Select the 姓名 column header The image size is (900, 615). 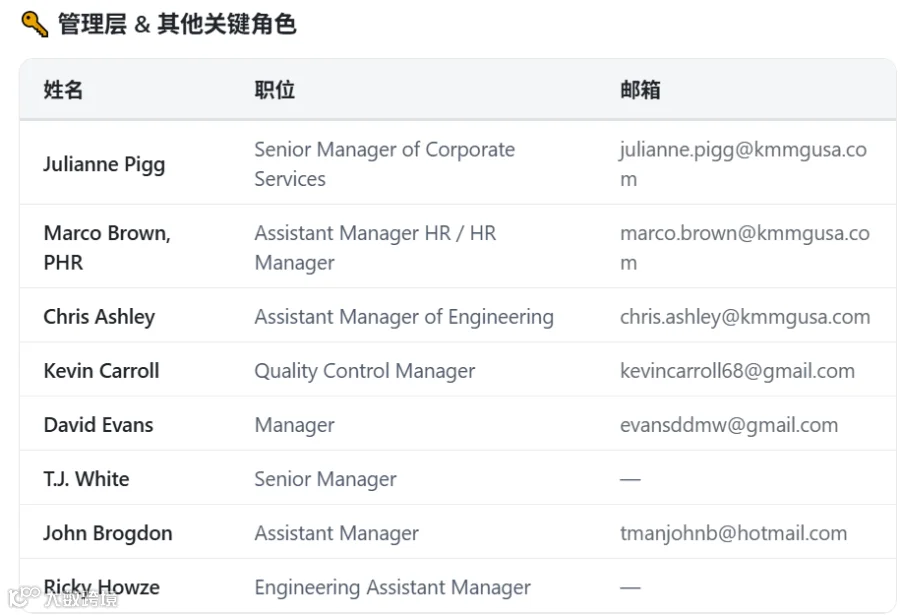tap(63, 90)
